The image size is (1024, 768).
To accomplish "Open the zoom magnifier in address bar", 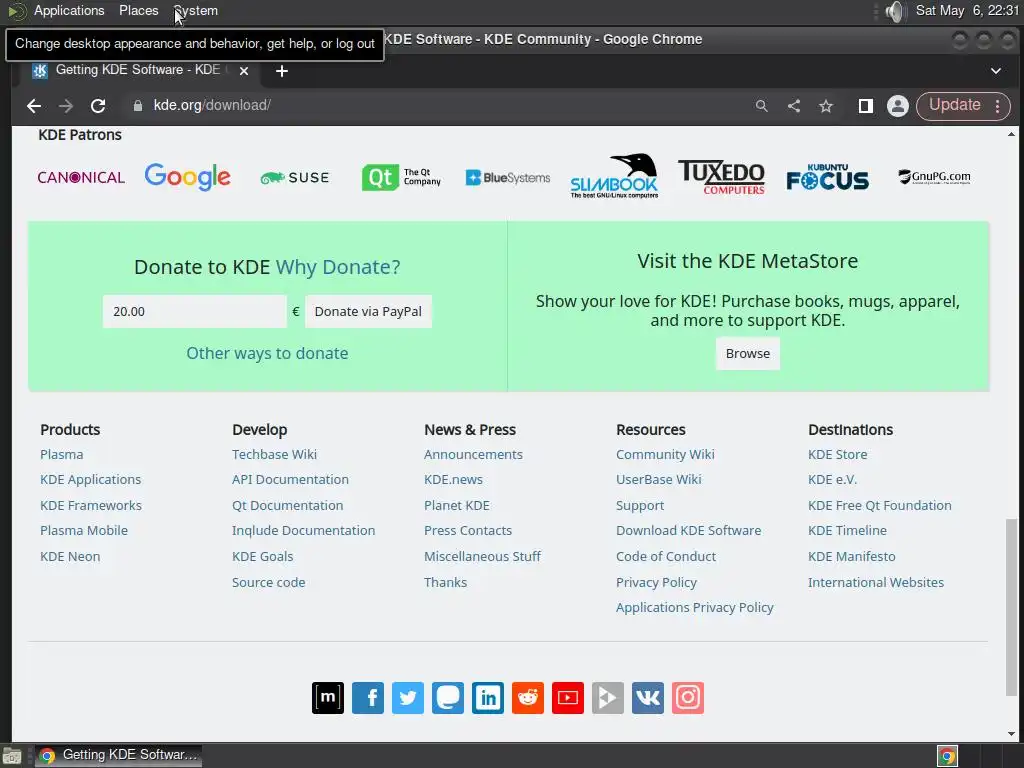I will point(761,106).
